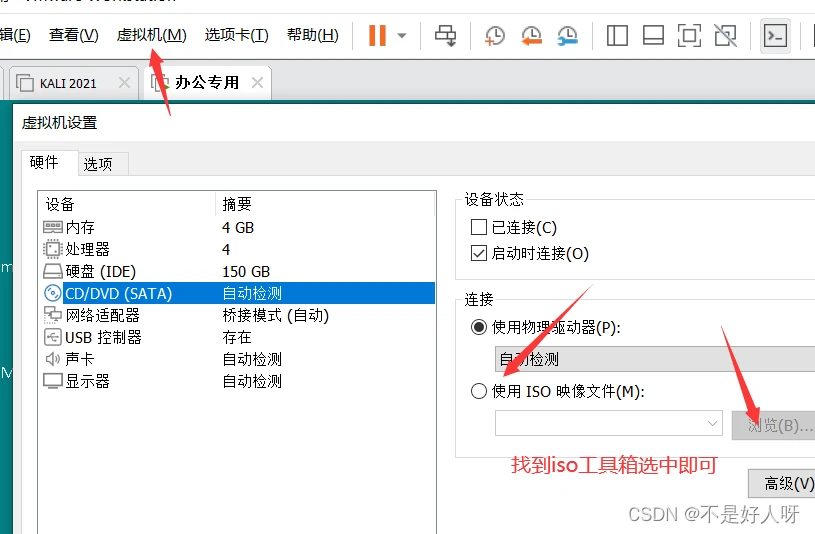Click the 4 GB memory summary value

coord(238,228)
